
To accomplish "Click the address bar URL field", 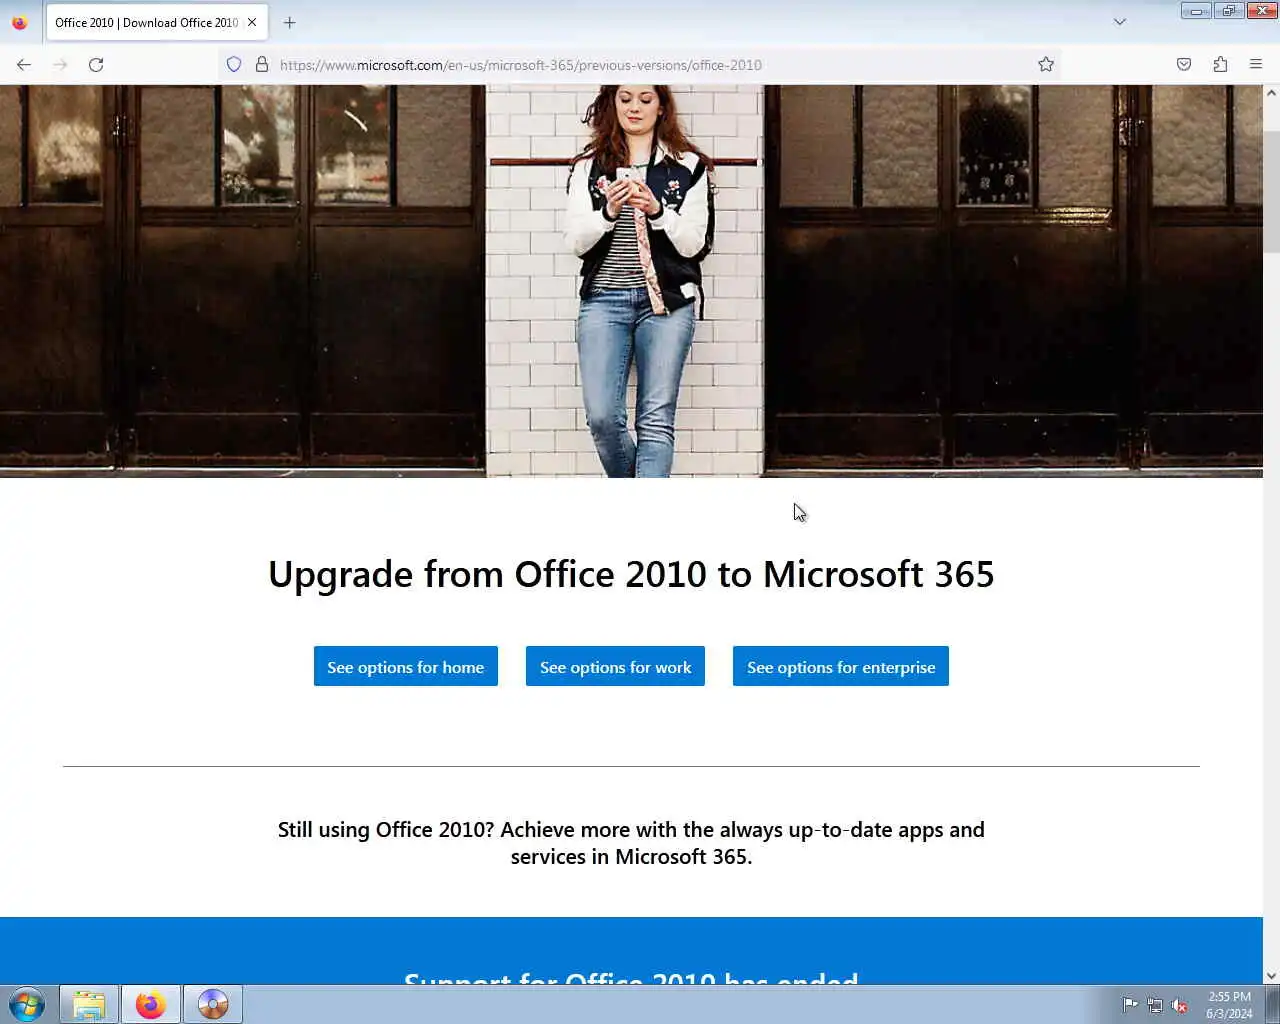I will point(640,65).
